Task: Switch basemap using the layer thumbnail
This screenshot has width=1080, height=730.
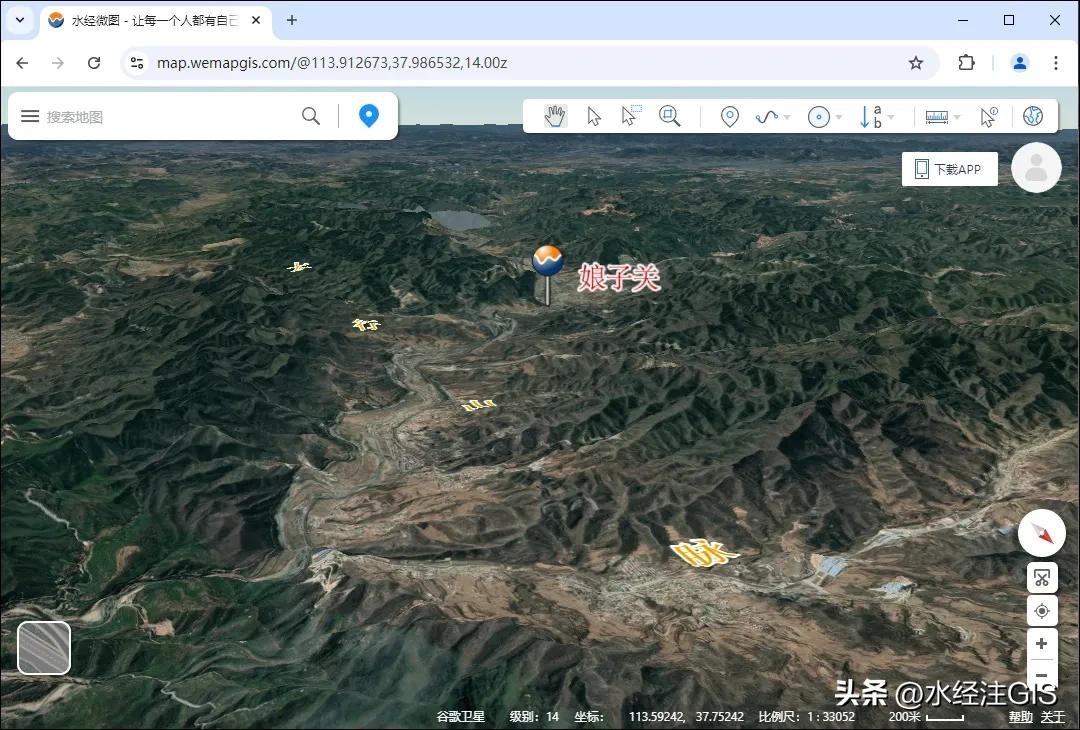Action: coord(44,648)
